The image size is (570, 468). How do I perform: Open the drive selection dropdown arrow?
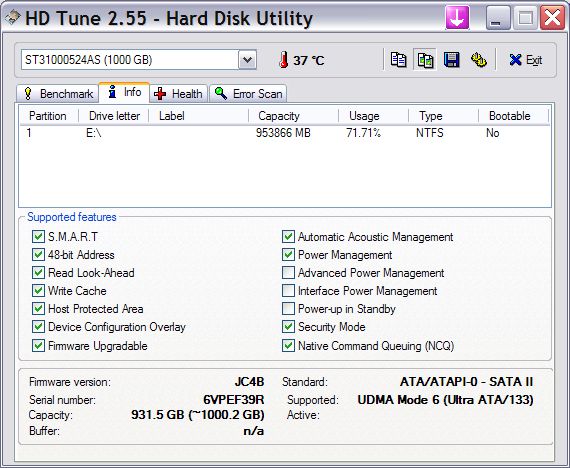247,60
